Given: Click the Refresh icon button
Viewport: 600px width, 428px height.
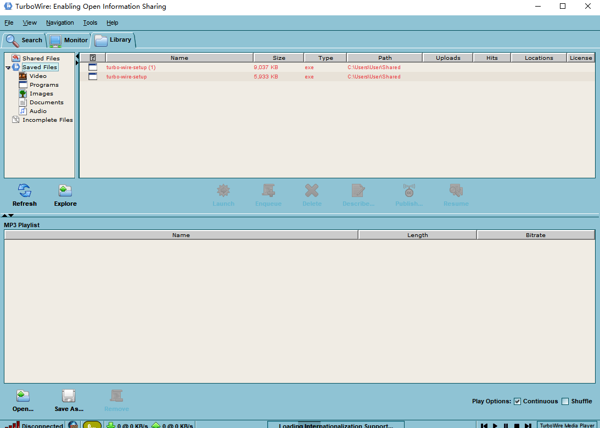Looking at the screenshot, I should (x=24, y=190).
